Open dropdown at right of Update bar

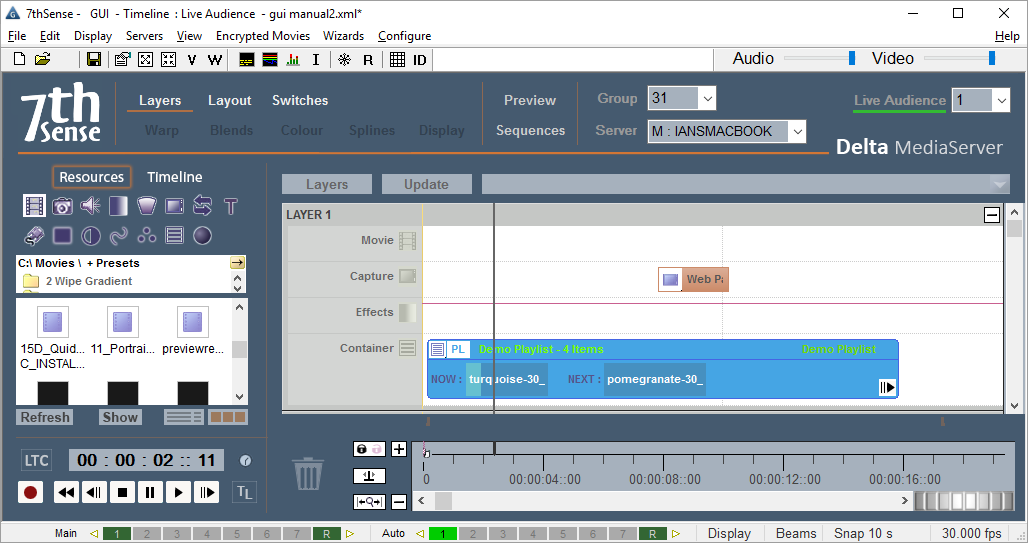pyautogui.click(x=999, y=184)
